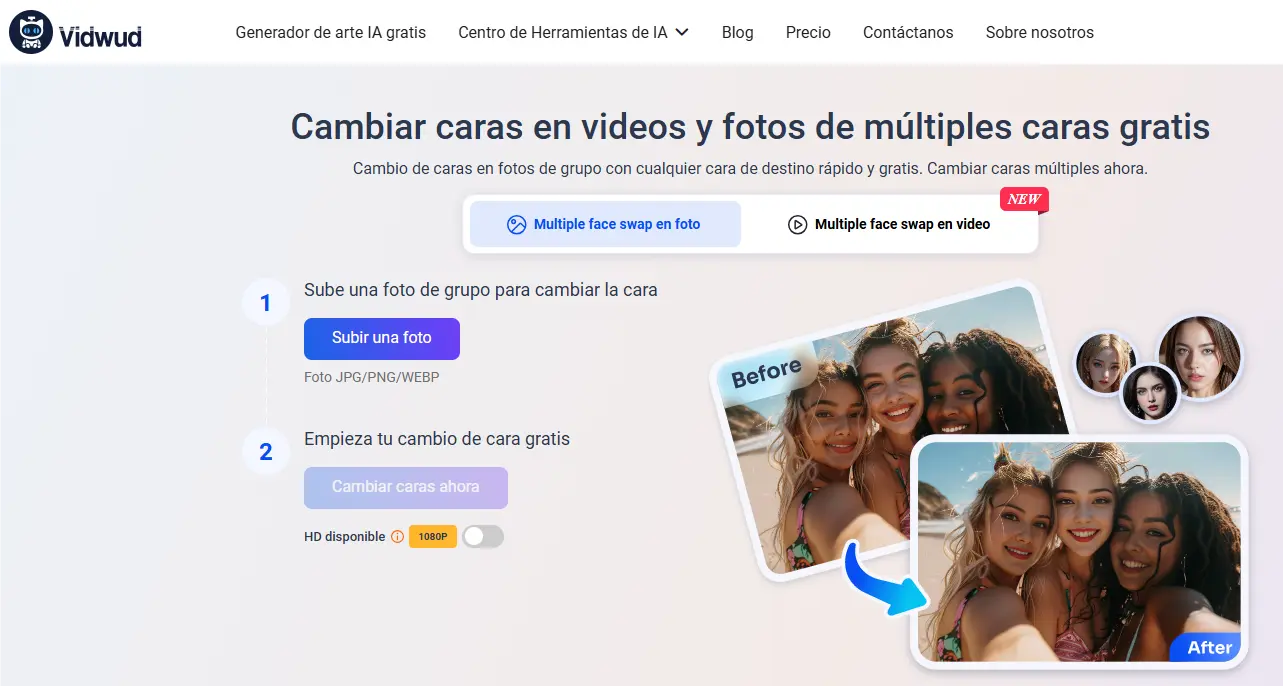The image size is (1283, 686).
Task: Go to the Precio page
Action: click(x=808, y=32)
